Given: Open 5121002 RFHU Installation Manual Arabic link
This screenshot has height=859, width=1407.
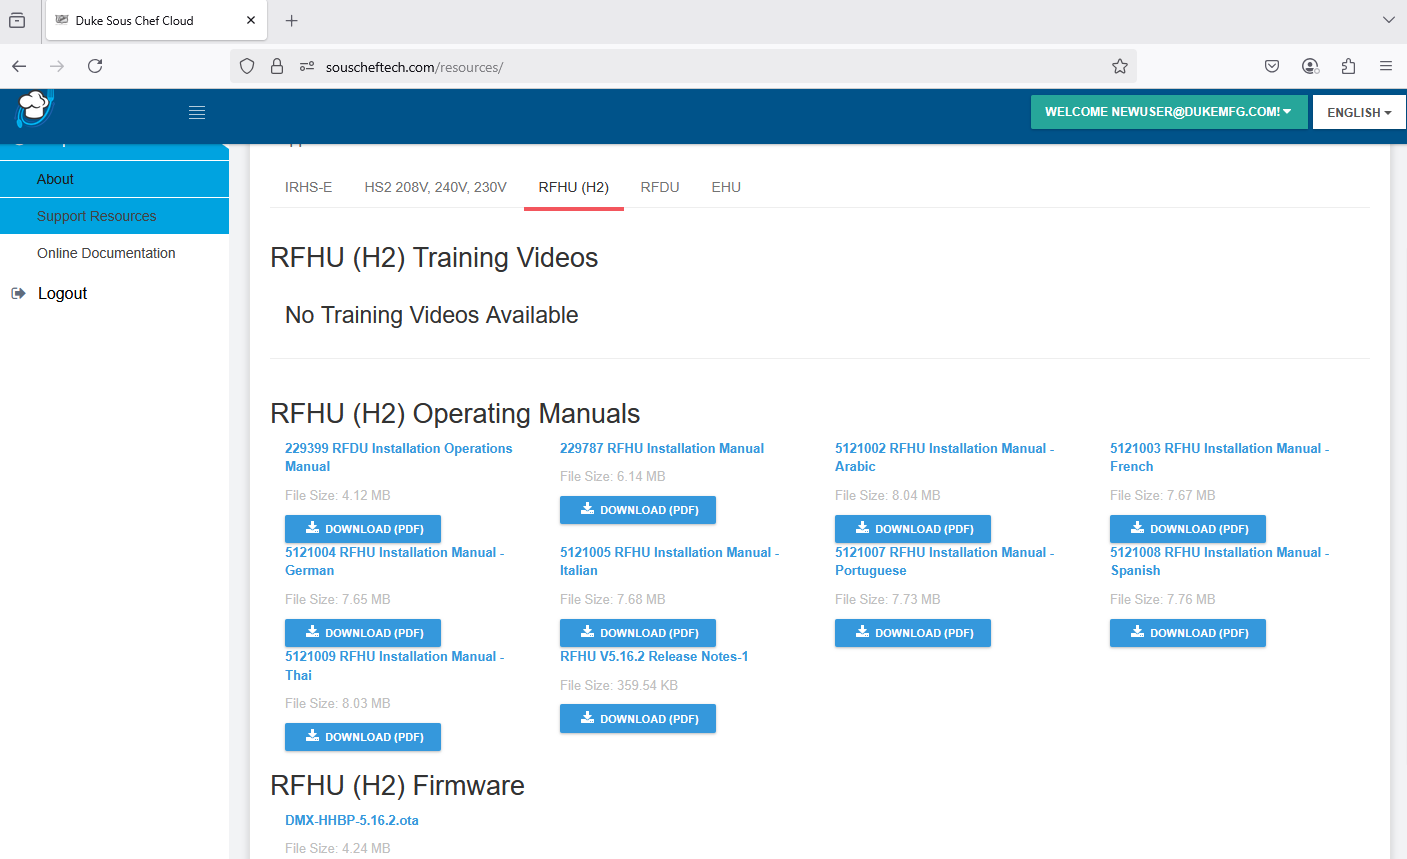Looking at the screenshot, I should 944,457.
